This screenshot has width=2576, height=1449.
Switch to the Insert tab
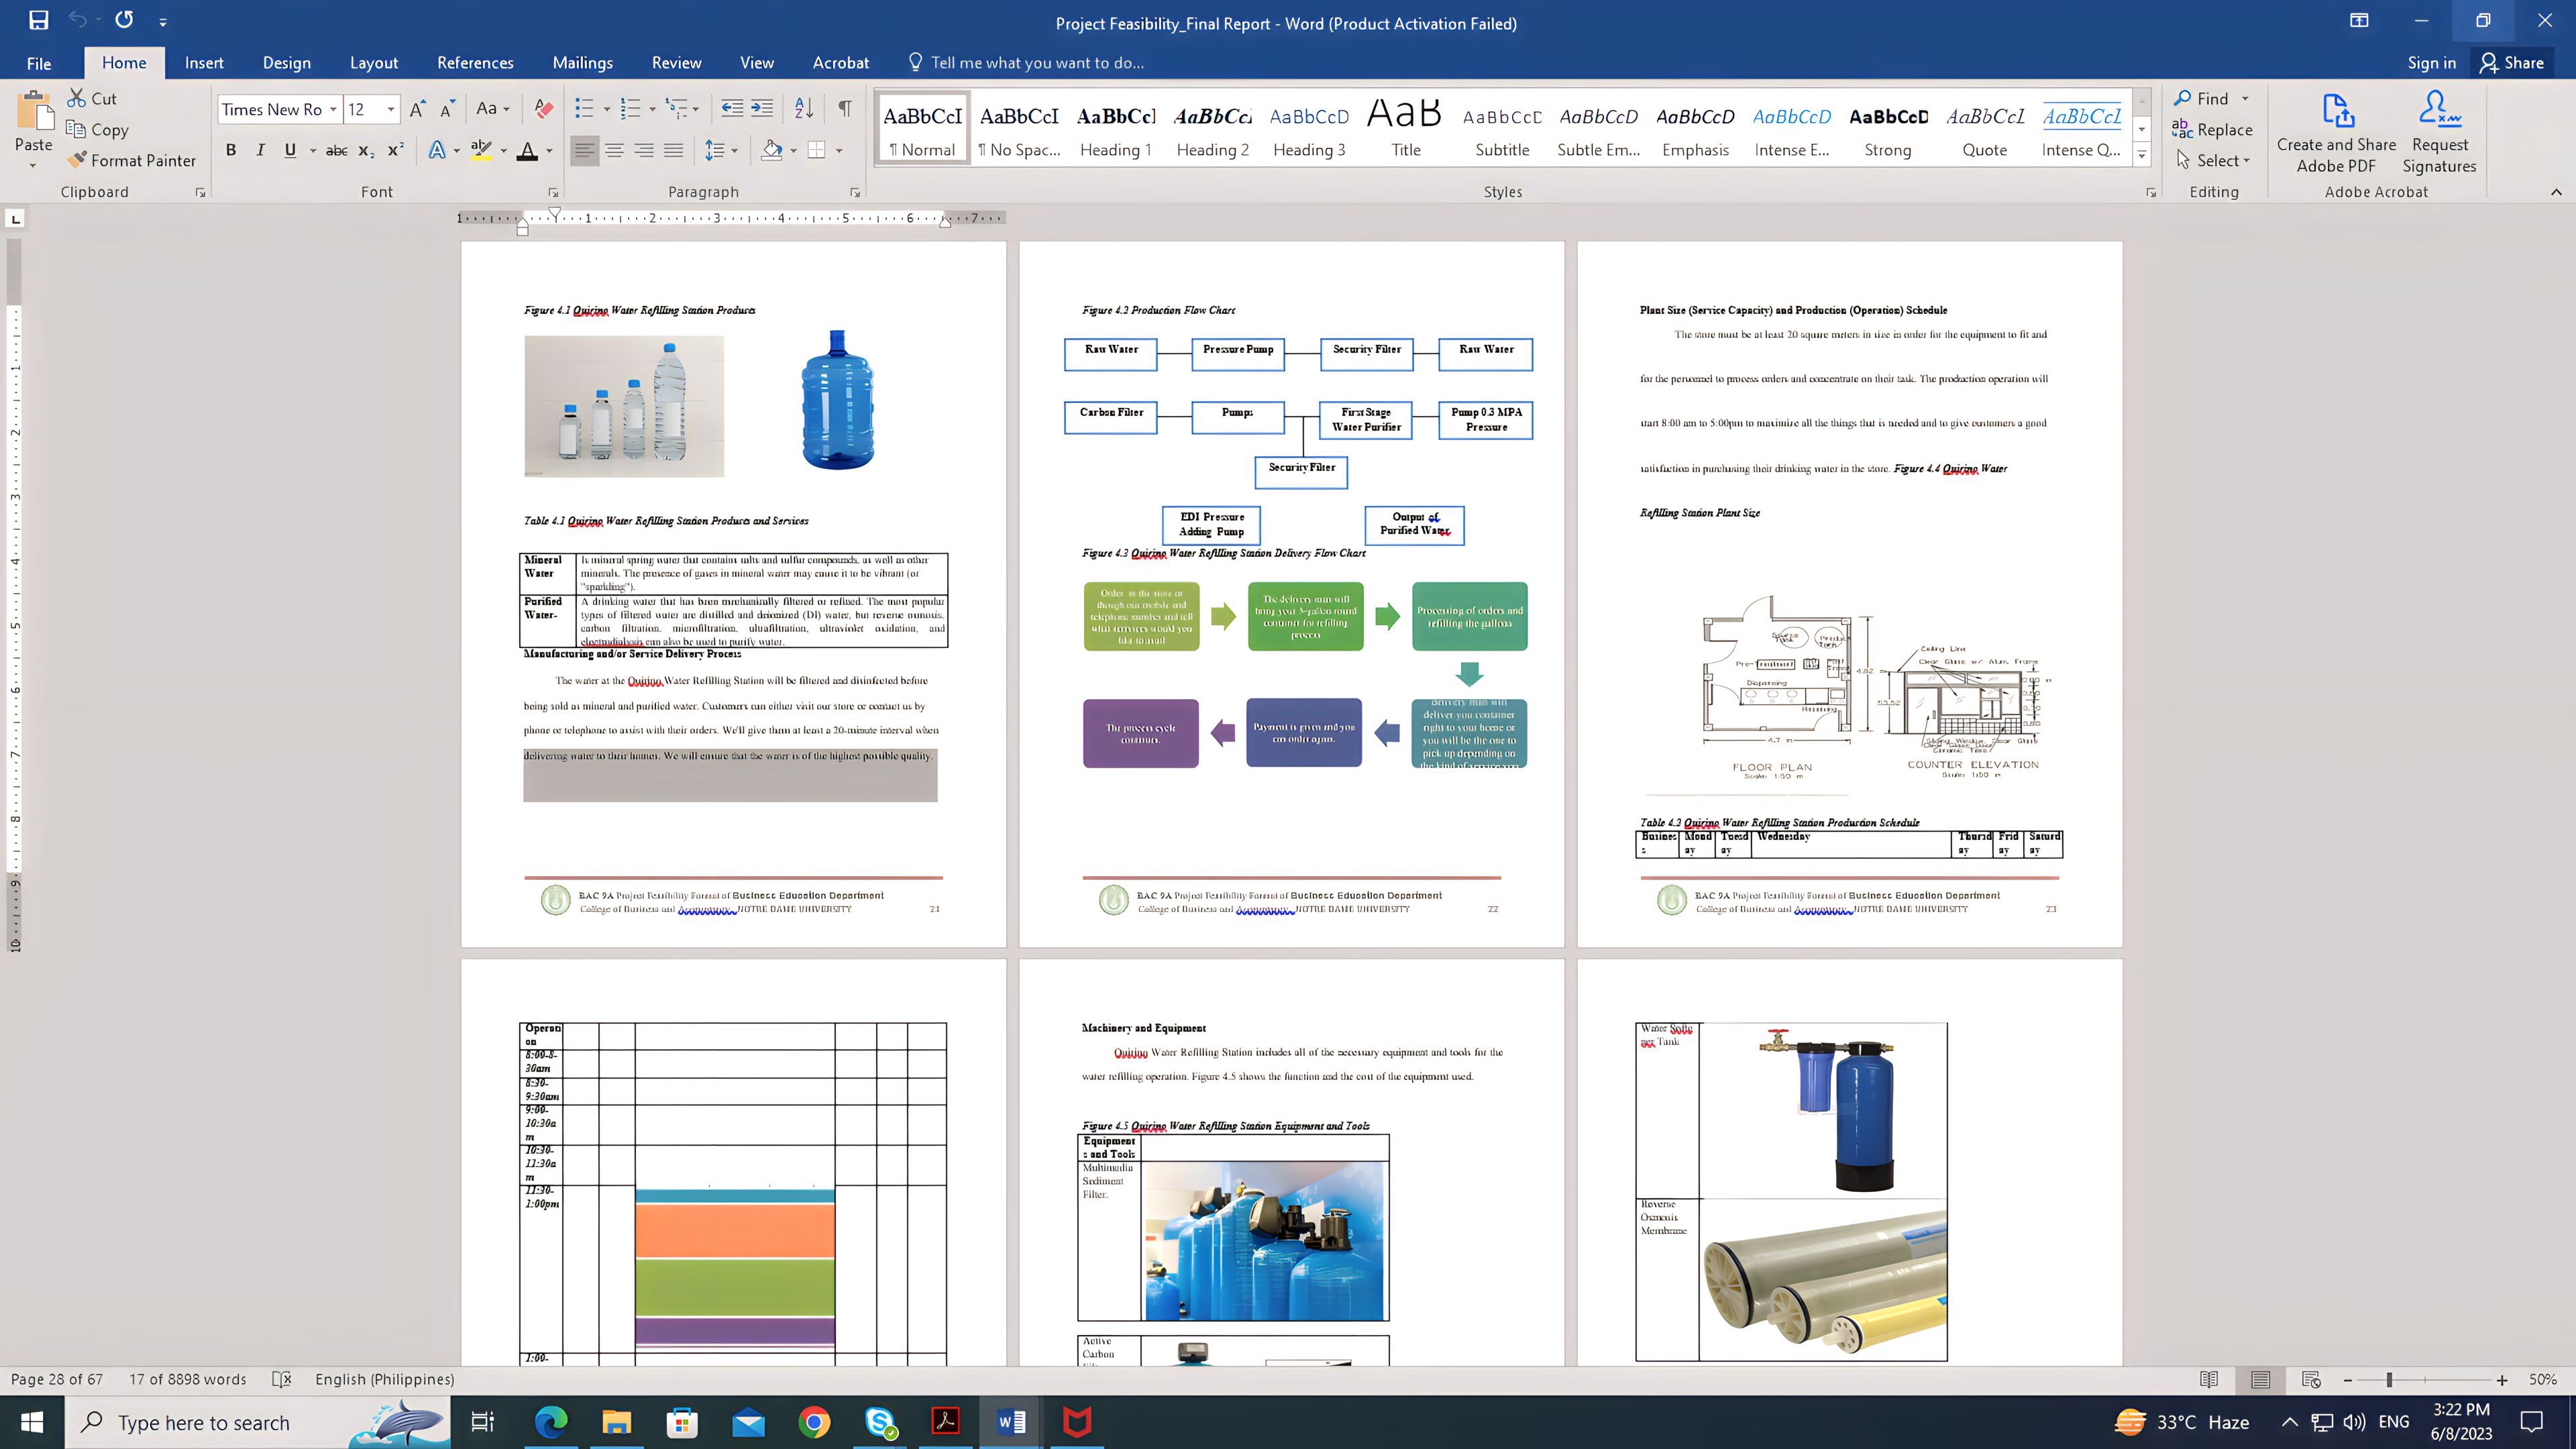coord(204,62)
